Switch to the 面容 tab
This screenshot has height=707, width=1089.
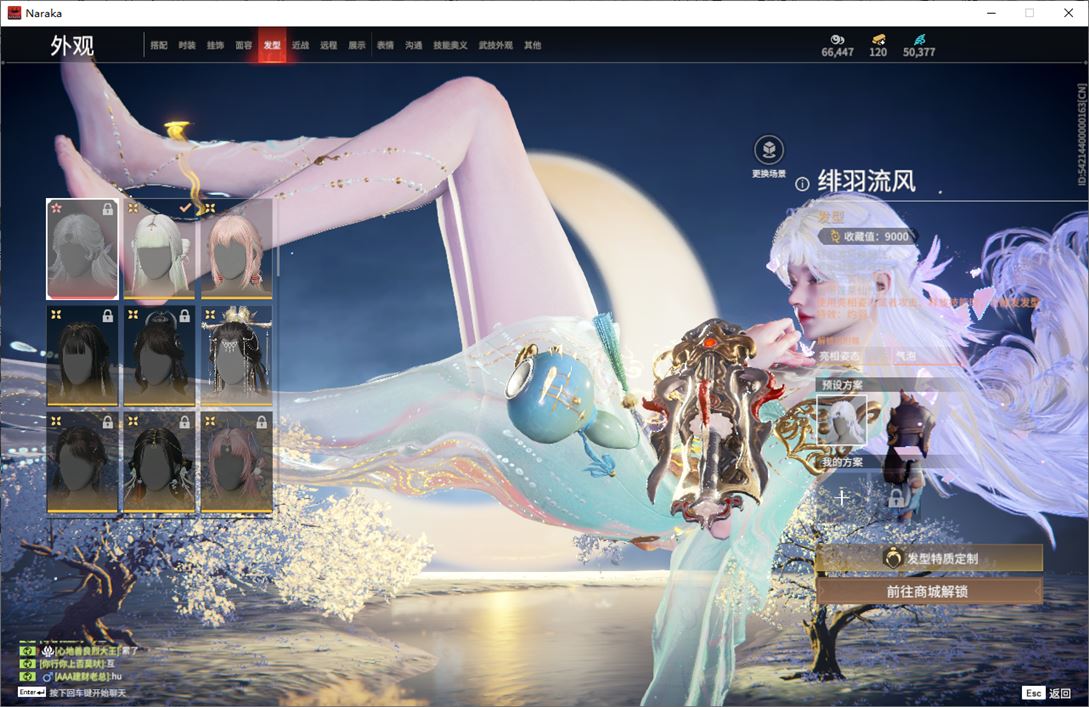tap(244, 45)
